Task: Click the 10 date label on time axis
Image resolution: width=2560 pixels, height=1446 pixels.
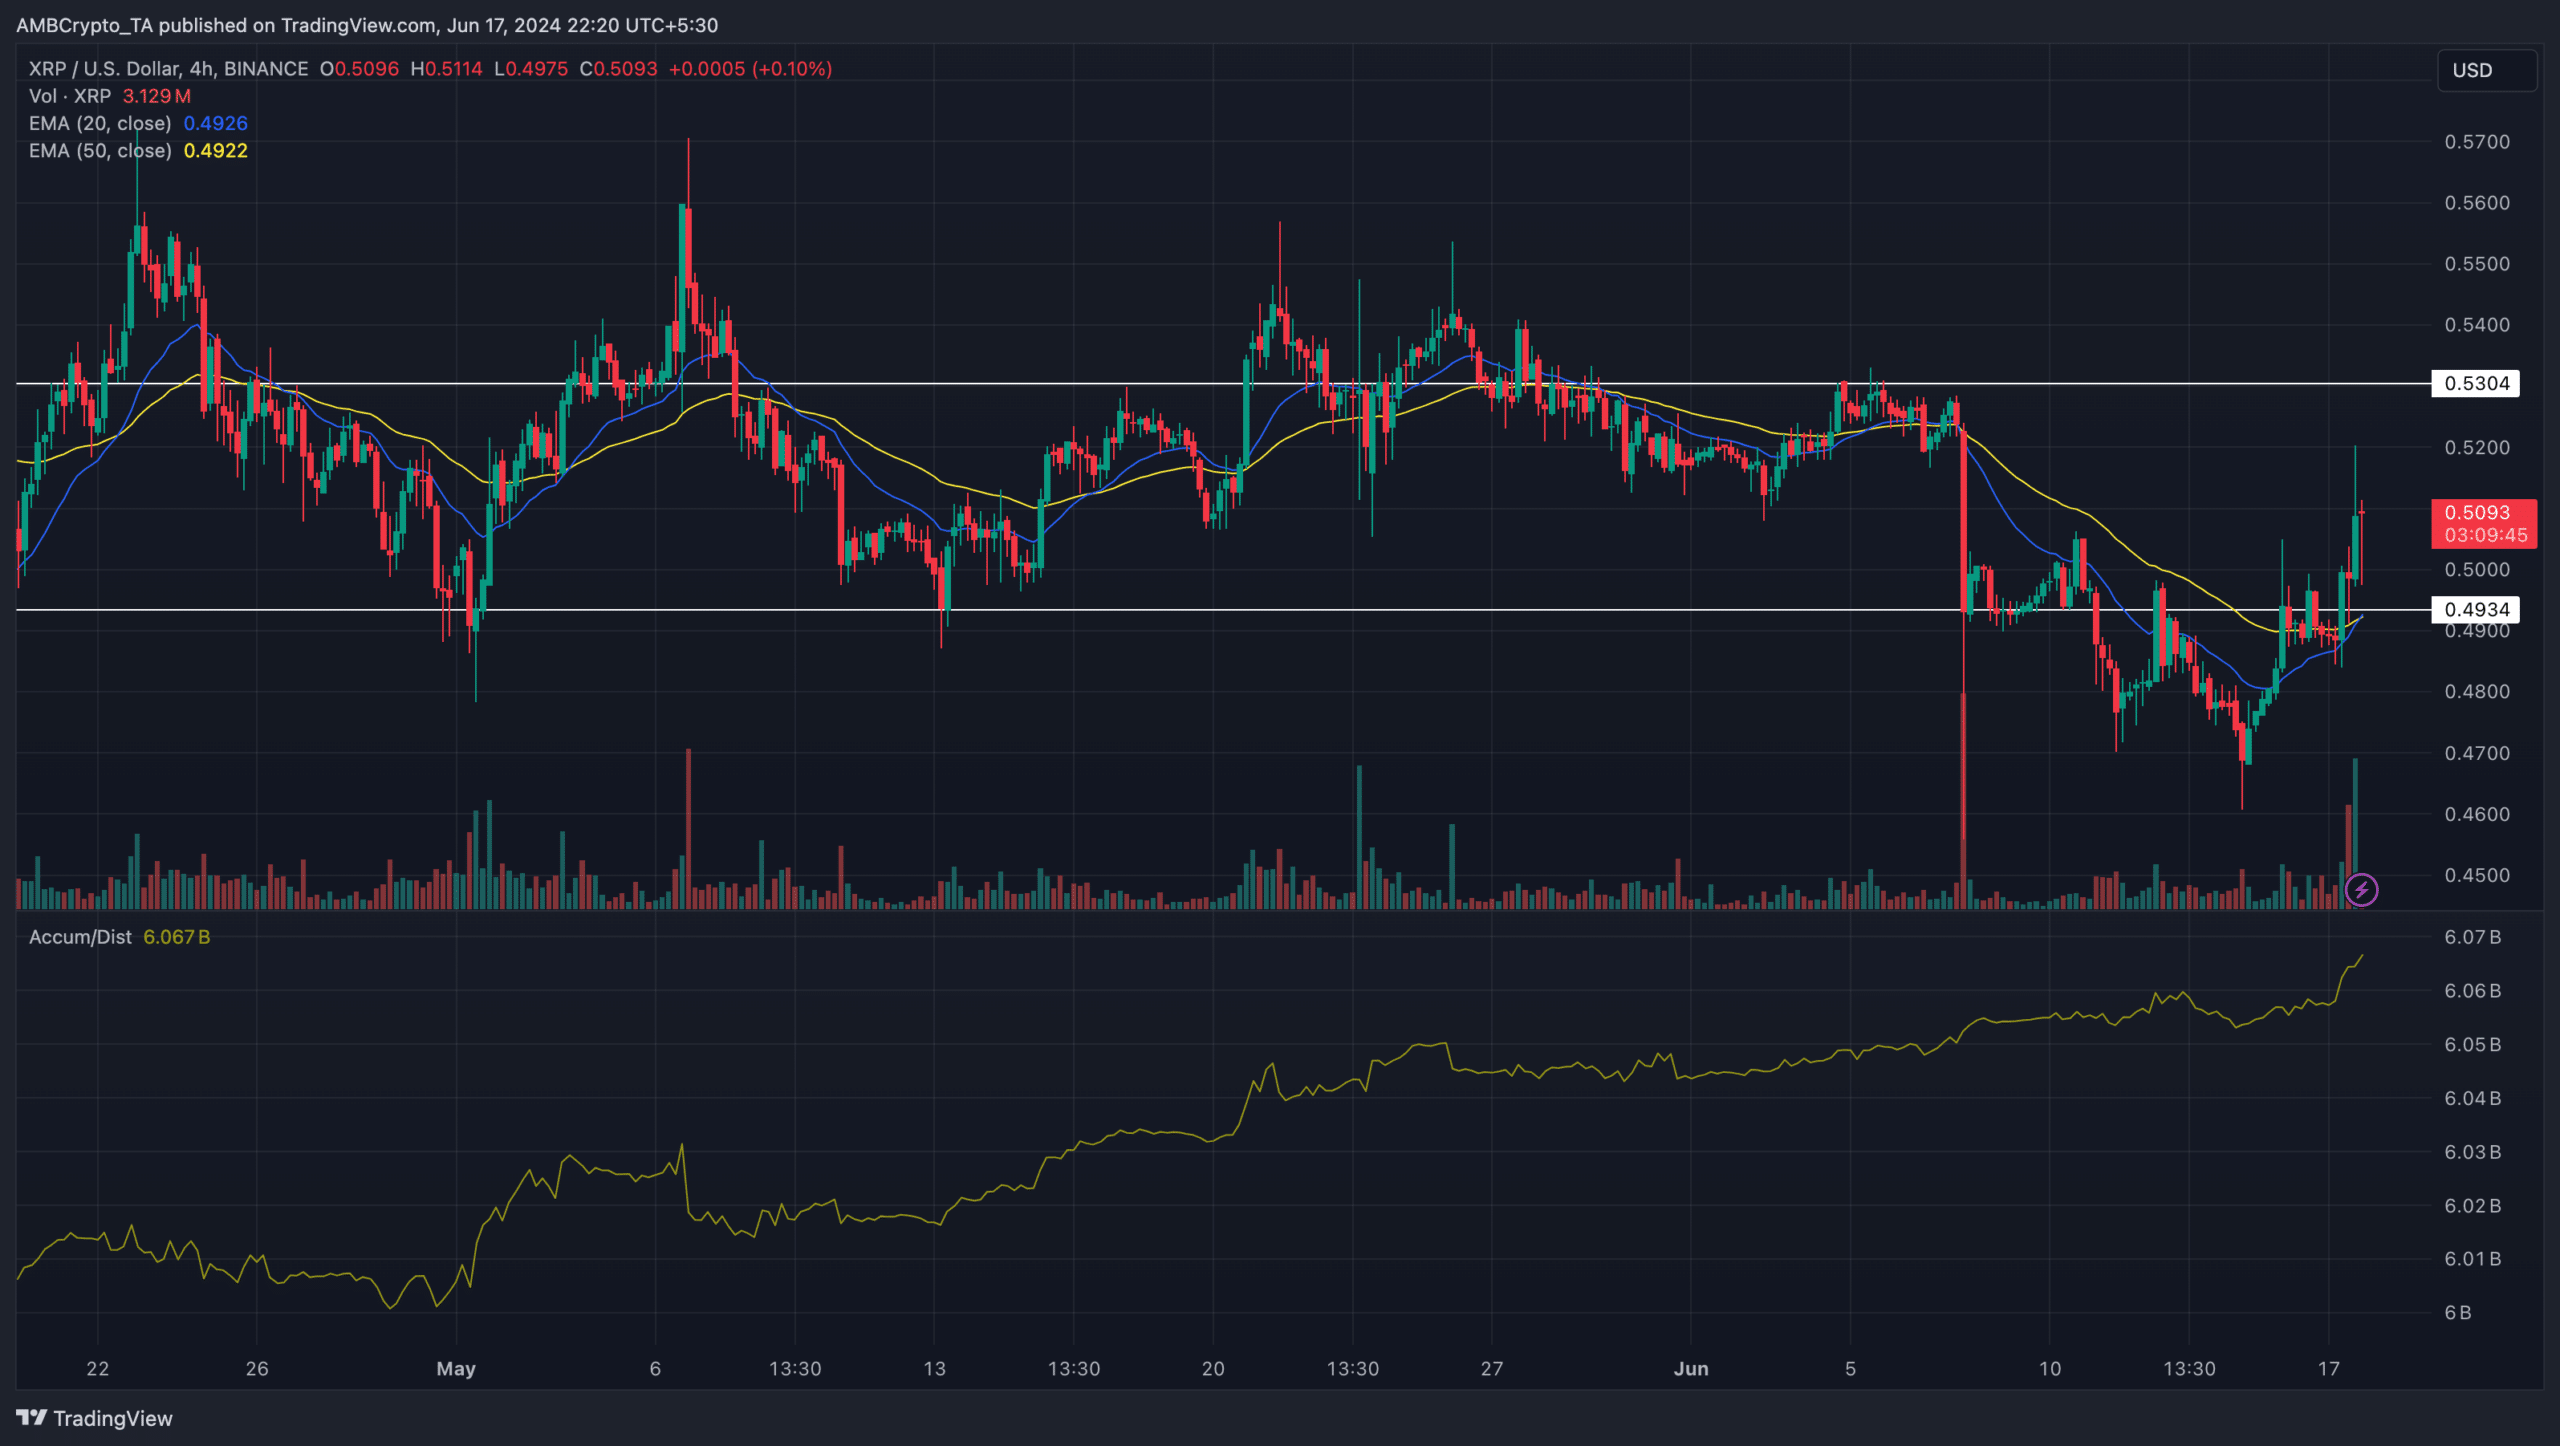Action: (x=2049, y=1368)
